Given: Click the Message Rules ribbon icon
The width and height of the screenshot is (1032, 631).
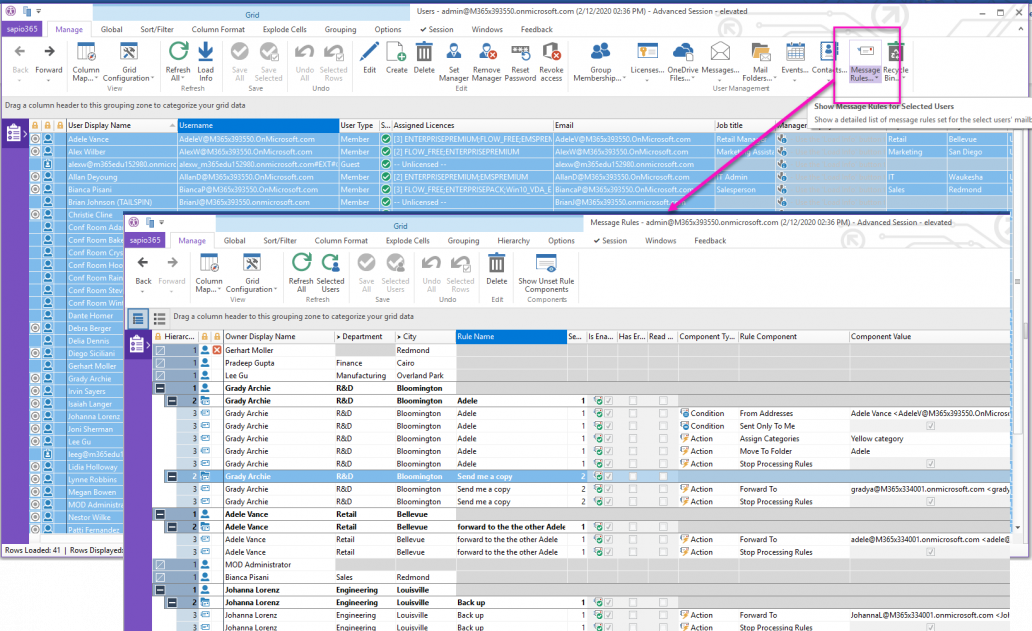Looking at the screenshot, I should click(x=865, y=52).
